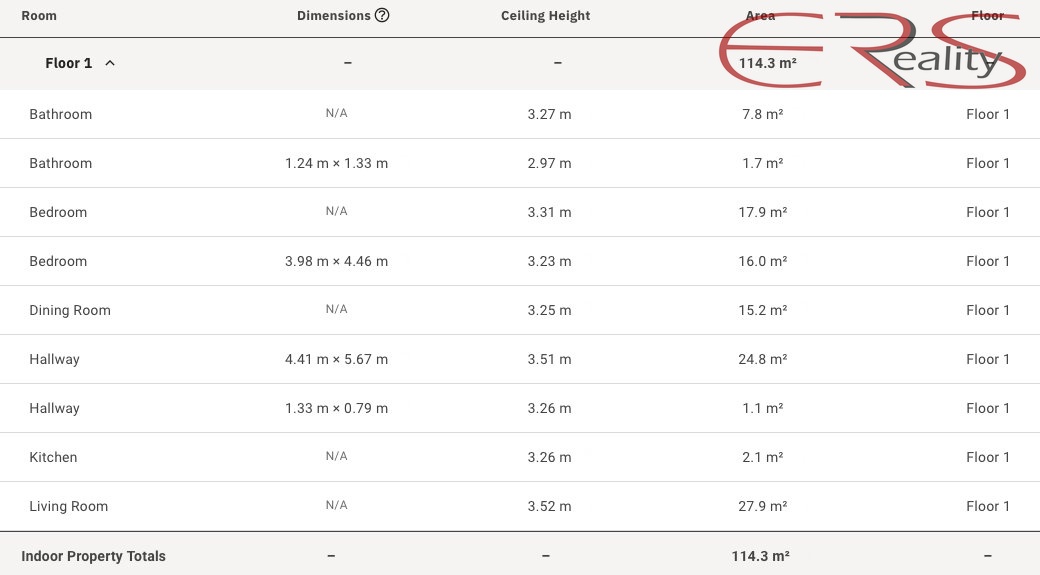Click the 1.24 m × 1.33 m Bathroom dimensions
This screenshot has height=575, width=1040.
click(336, 163)
